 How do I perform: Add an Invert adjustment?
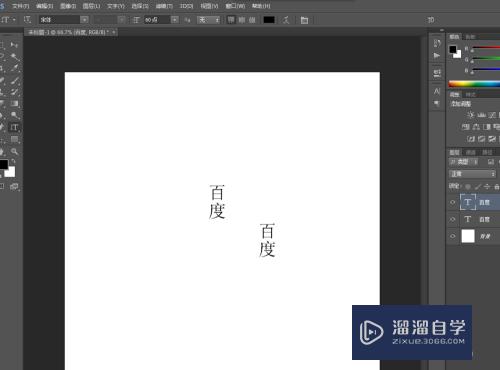point(471,139)
